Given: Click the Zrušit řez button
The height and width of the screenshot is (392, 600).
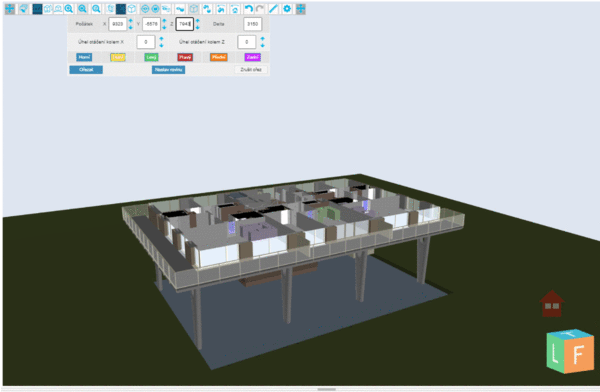Looking at the screenshot, I should [x=251, y=70].
